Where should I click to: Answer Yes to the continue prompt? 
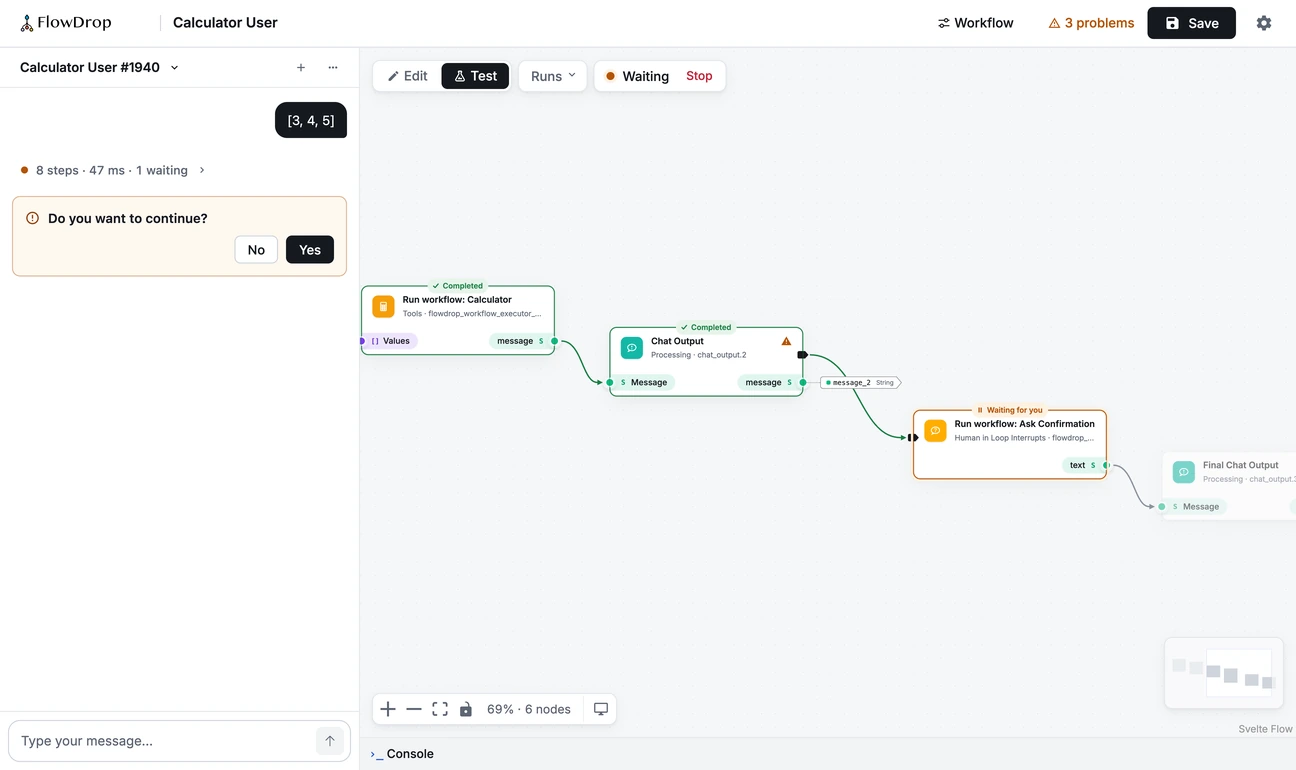[310, 250]
